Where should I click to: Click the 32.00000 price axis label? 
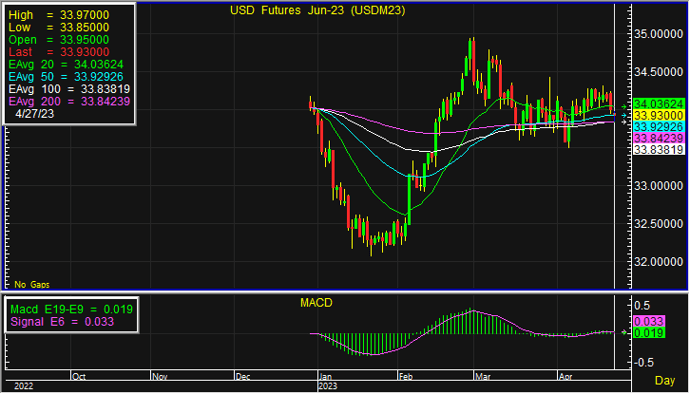tap(659, 262)
